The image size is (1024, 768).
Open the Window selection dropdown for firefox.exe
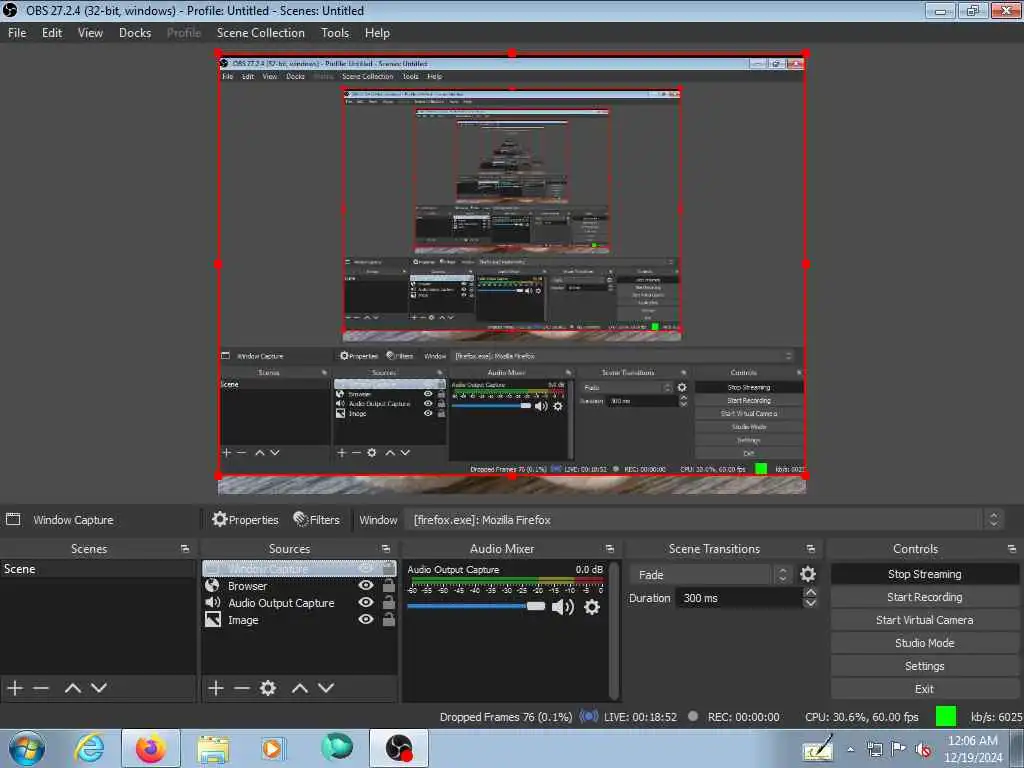704,520
